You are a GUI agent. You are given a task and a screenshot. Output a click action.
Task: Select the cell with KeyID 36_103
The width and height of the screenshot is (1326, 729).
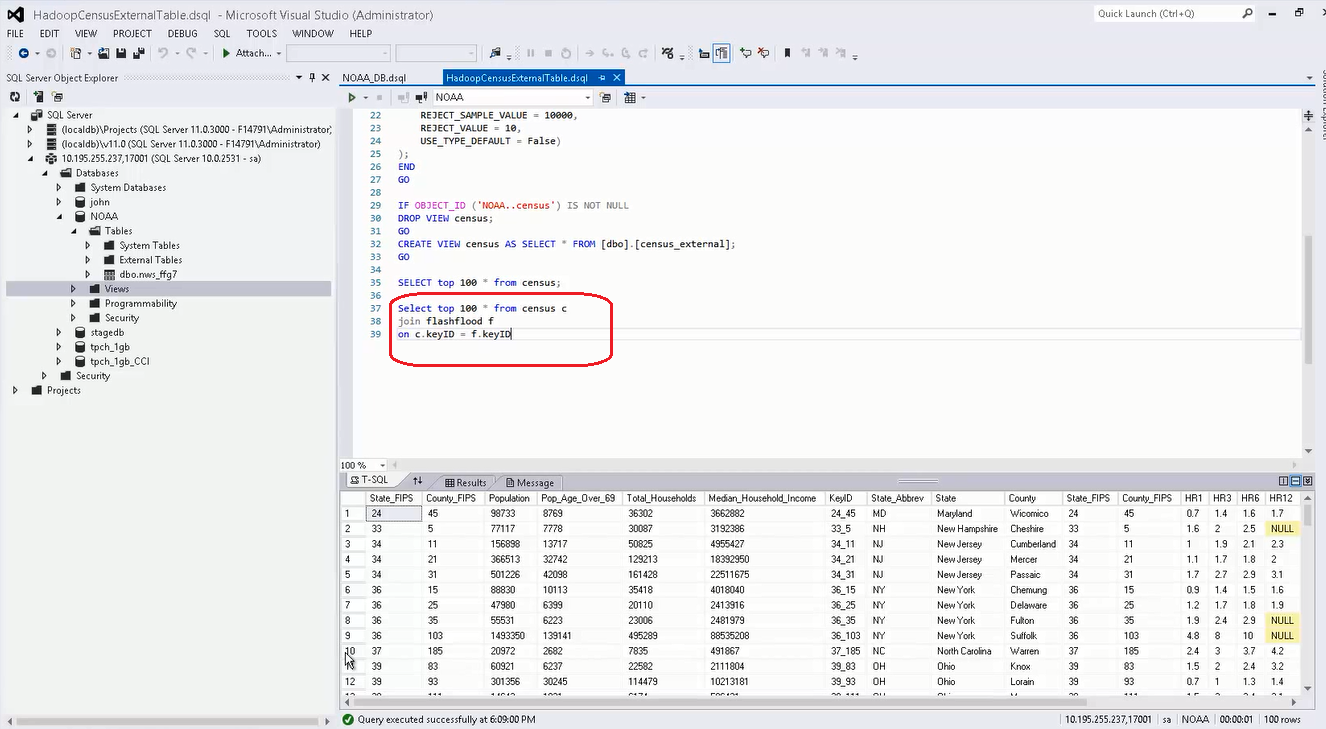[846, 636]
